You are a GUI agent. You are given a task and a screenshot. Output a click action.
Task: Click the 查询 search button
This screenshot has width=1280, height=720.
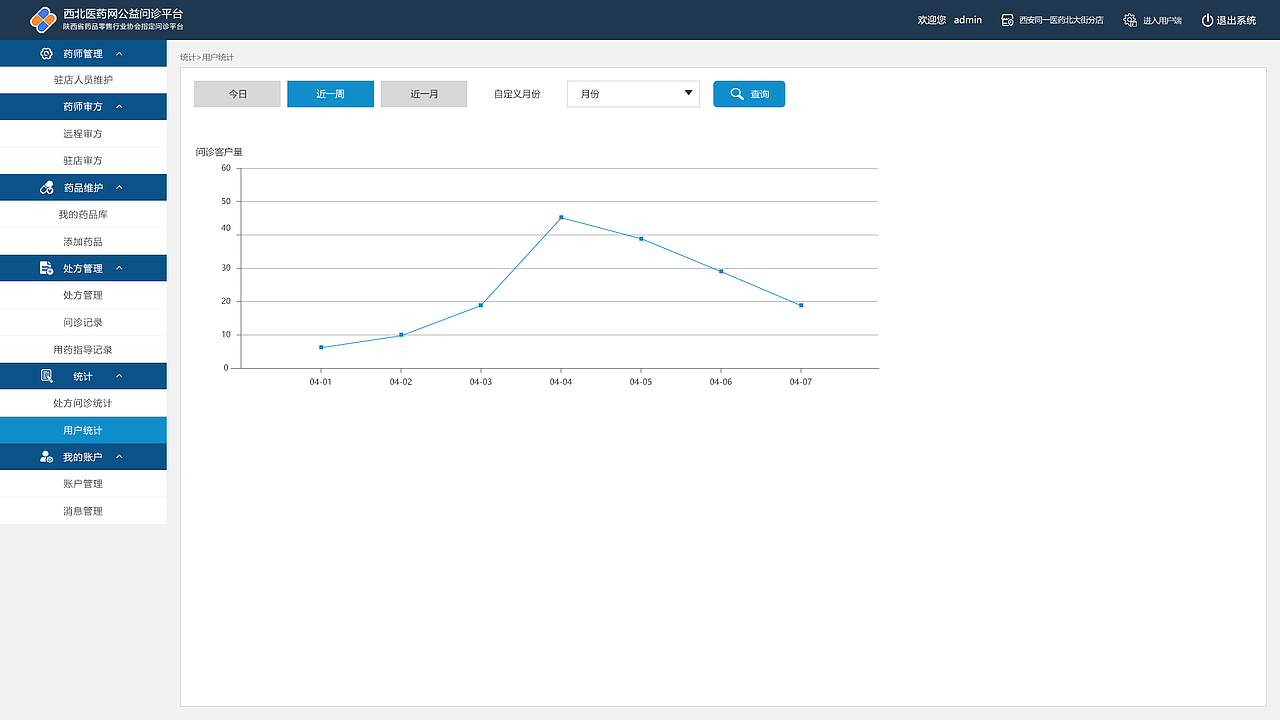(x=749, y=94)
